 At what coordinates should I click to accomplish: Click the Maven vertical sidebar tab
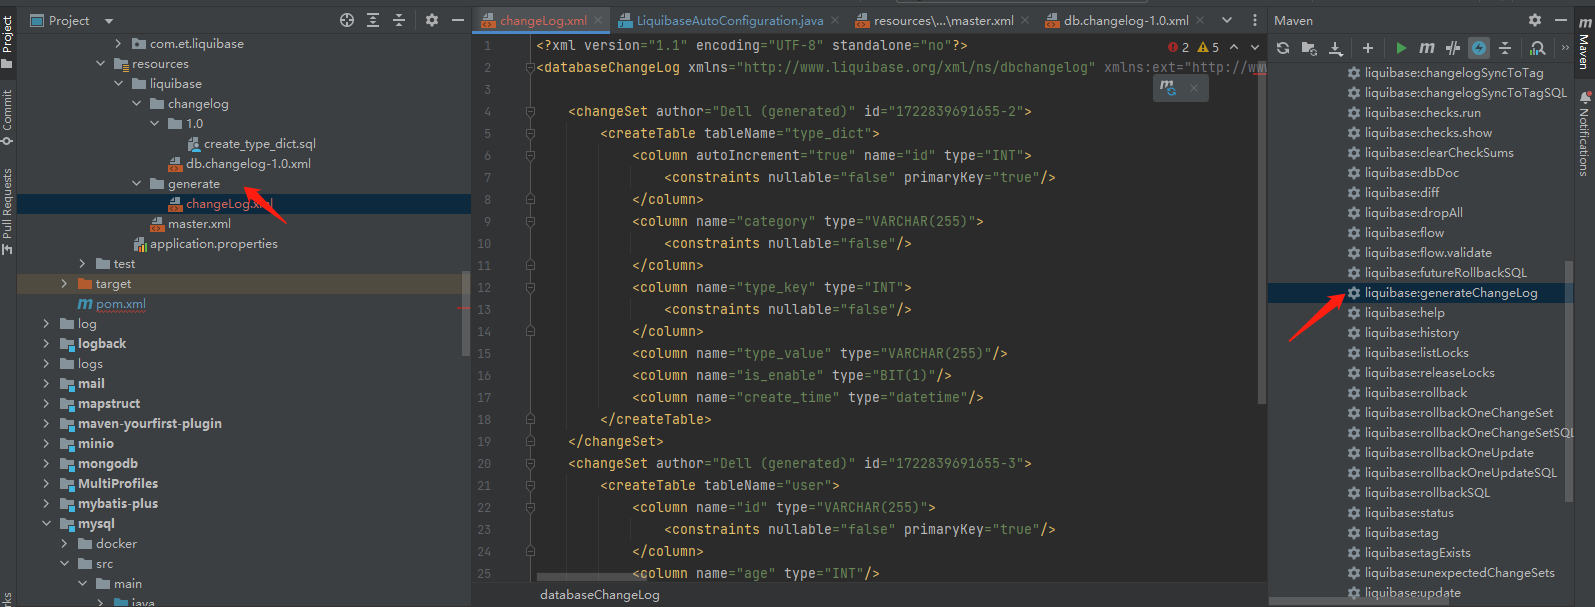(1585, 44)
